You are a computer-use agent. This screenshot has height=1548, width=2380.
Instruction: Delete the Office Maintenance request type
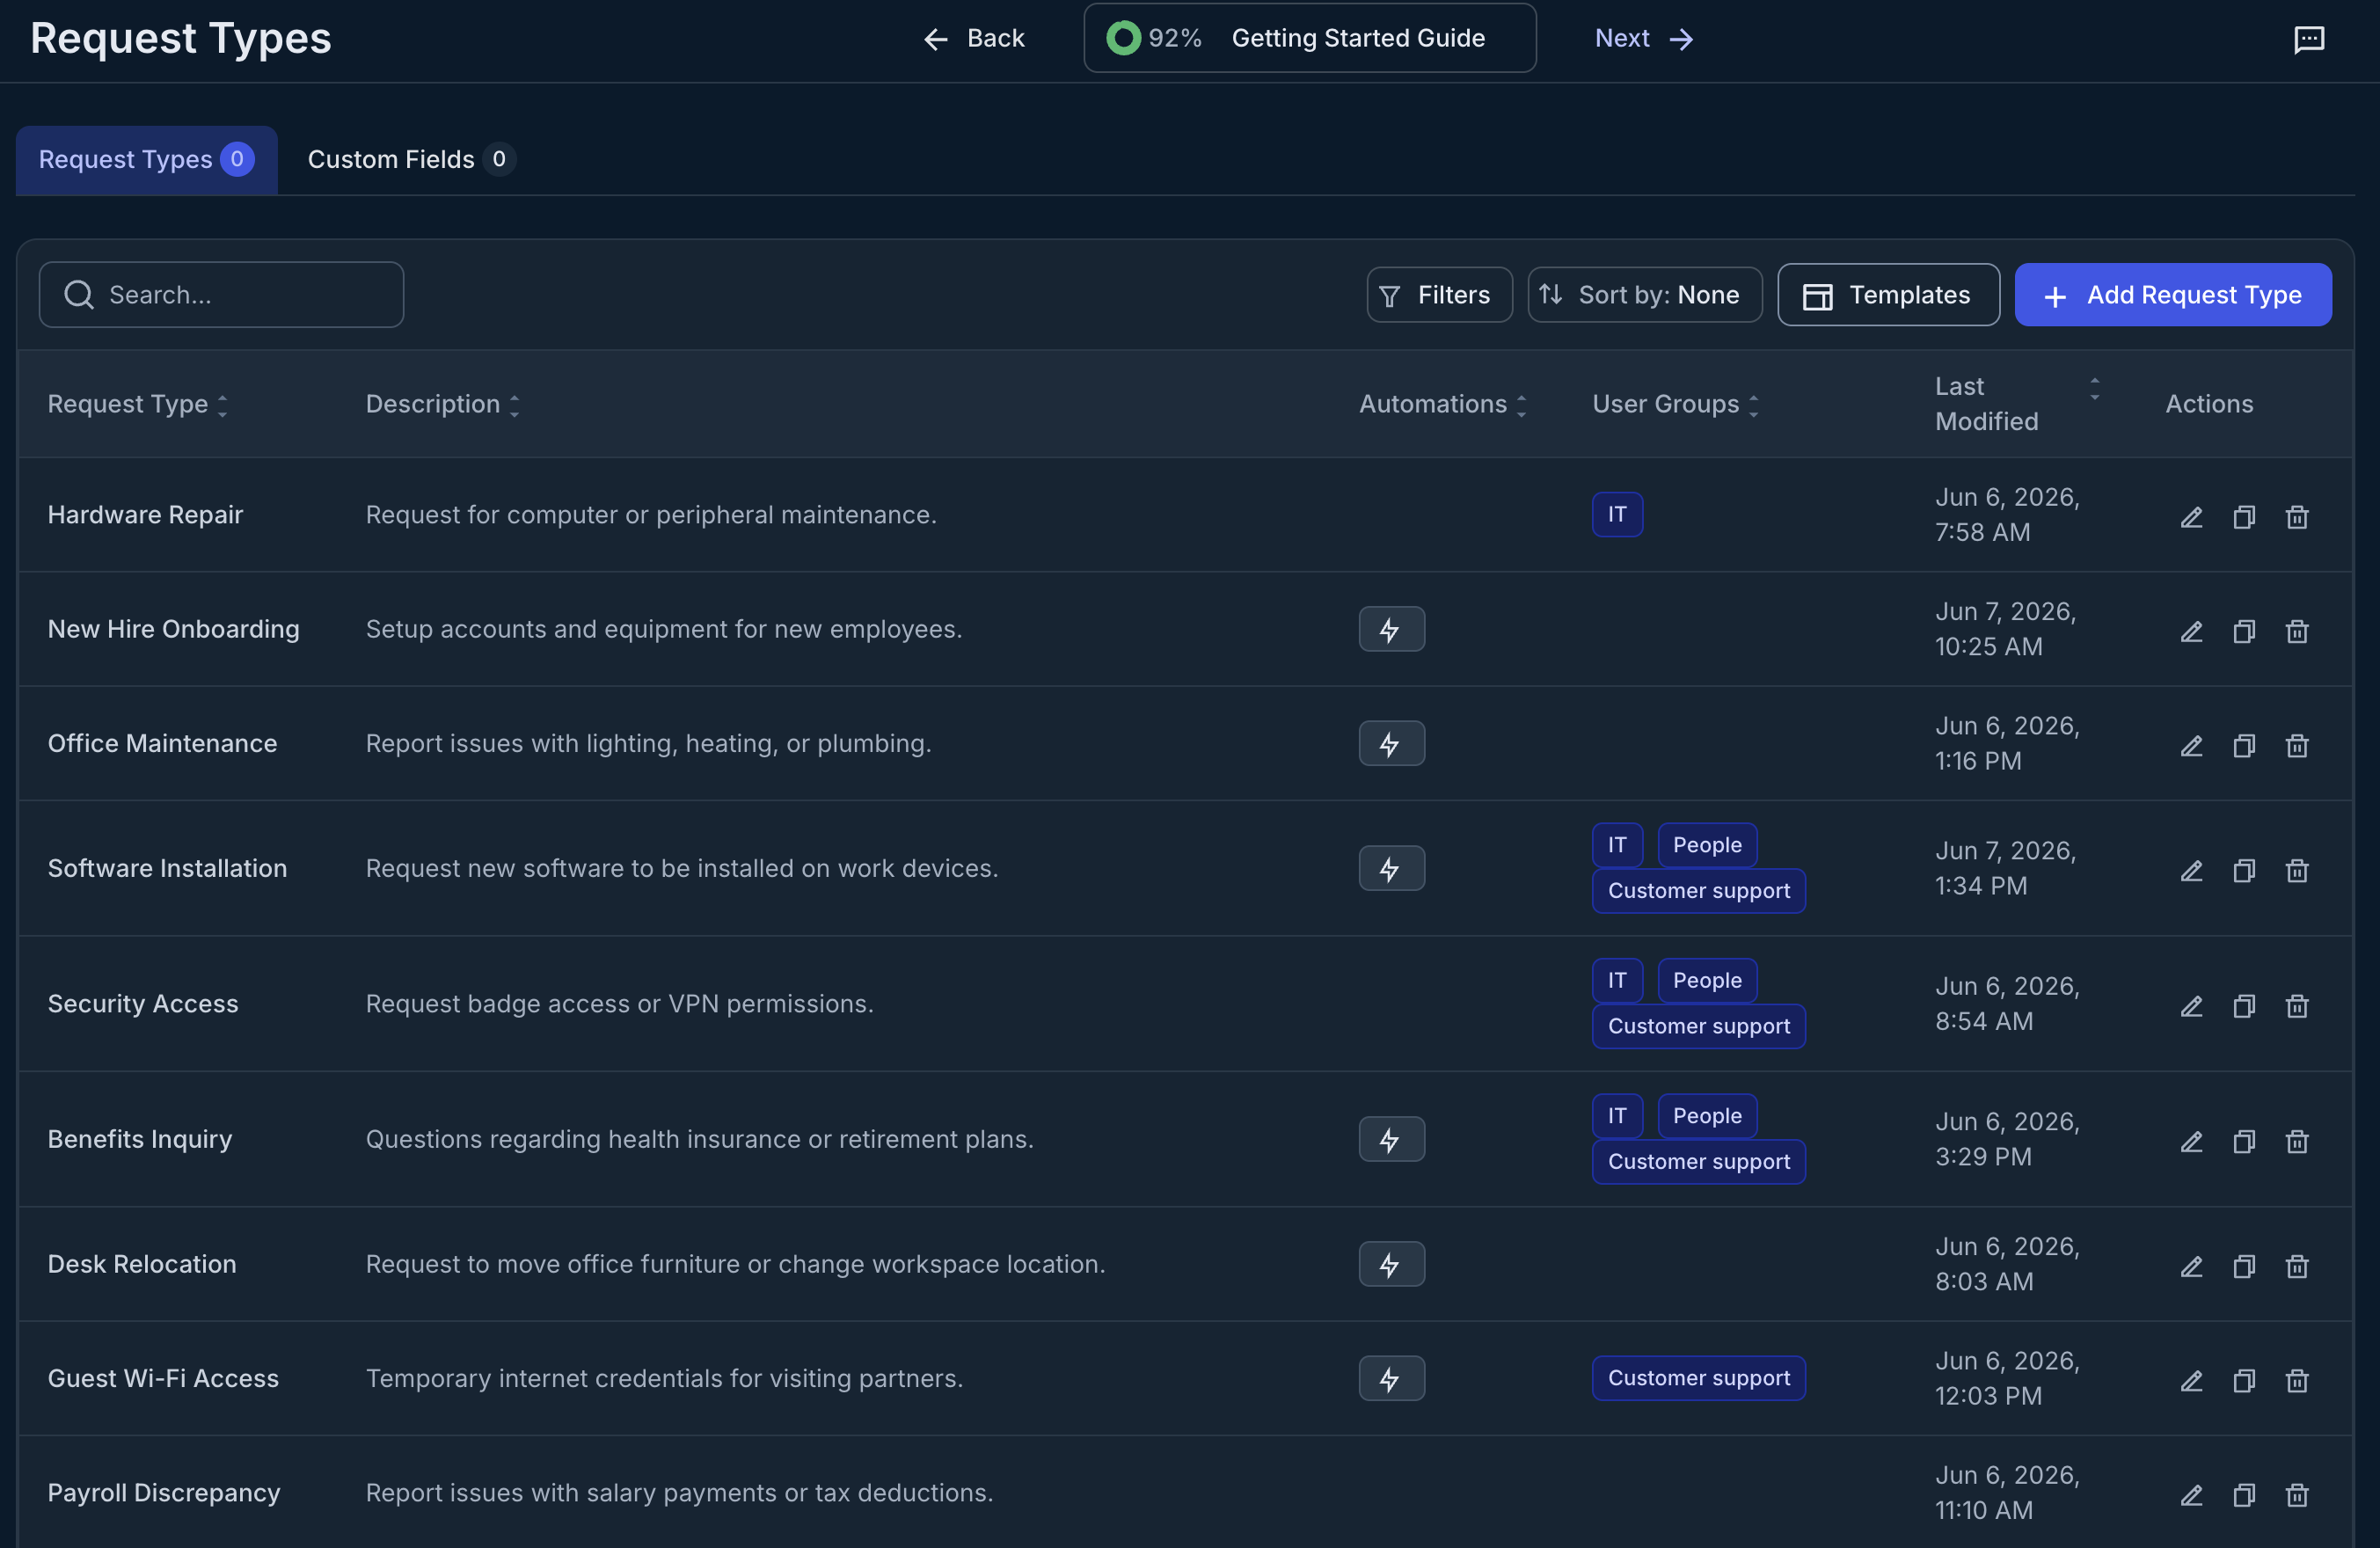click(2297, 745)
